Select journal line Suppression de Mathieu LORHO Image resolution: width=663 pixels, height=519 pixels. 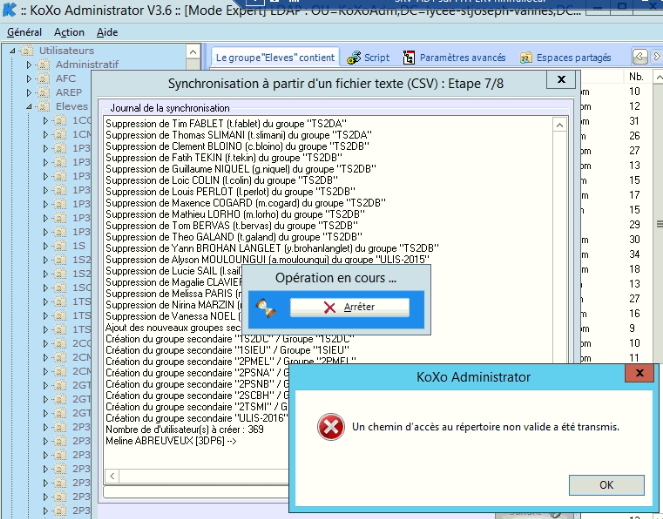click(235, 214)
